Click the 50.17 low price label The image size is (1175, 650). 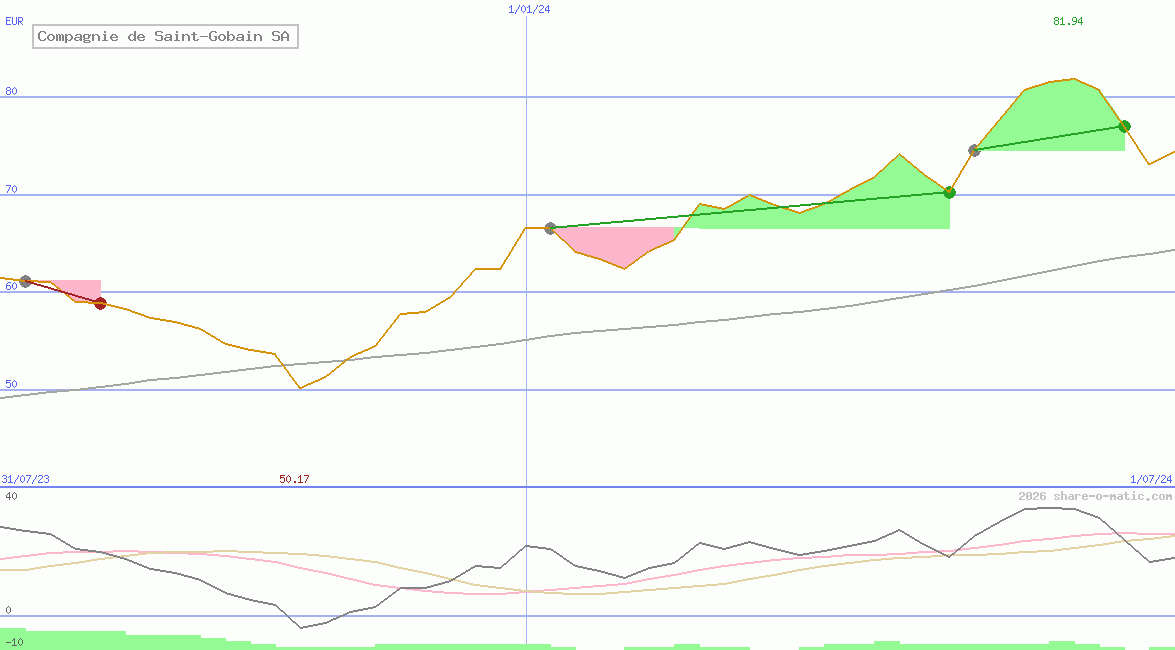(x=294, y=479)
